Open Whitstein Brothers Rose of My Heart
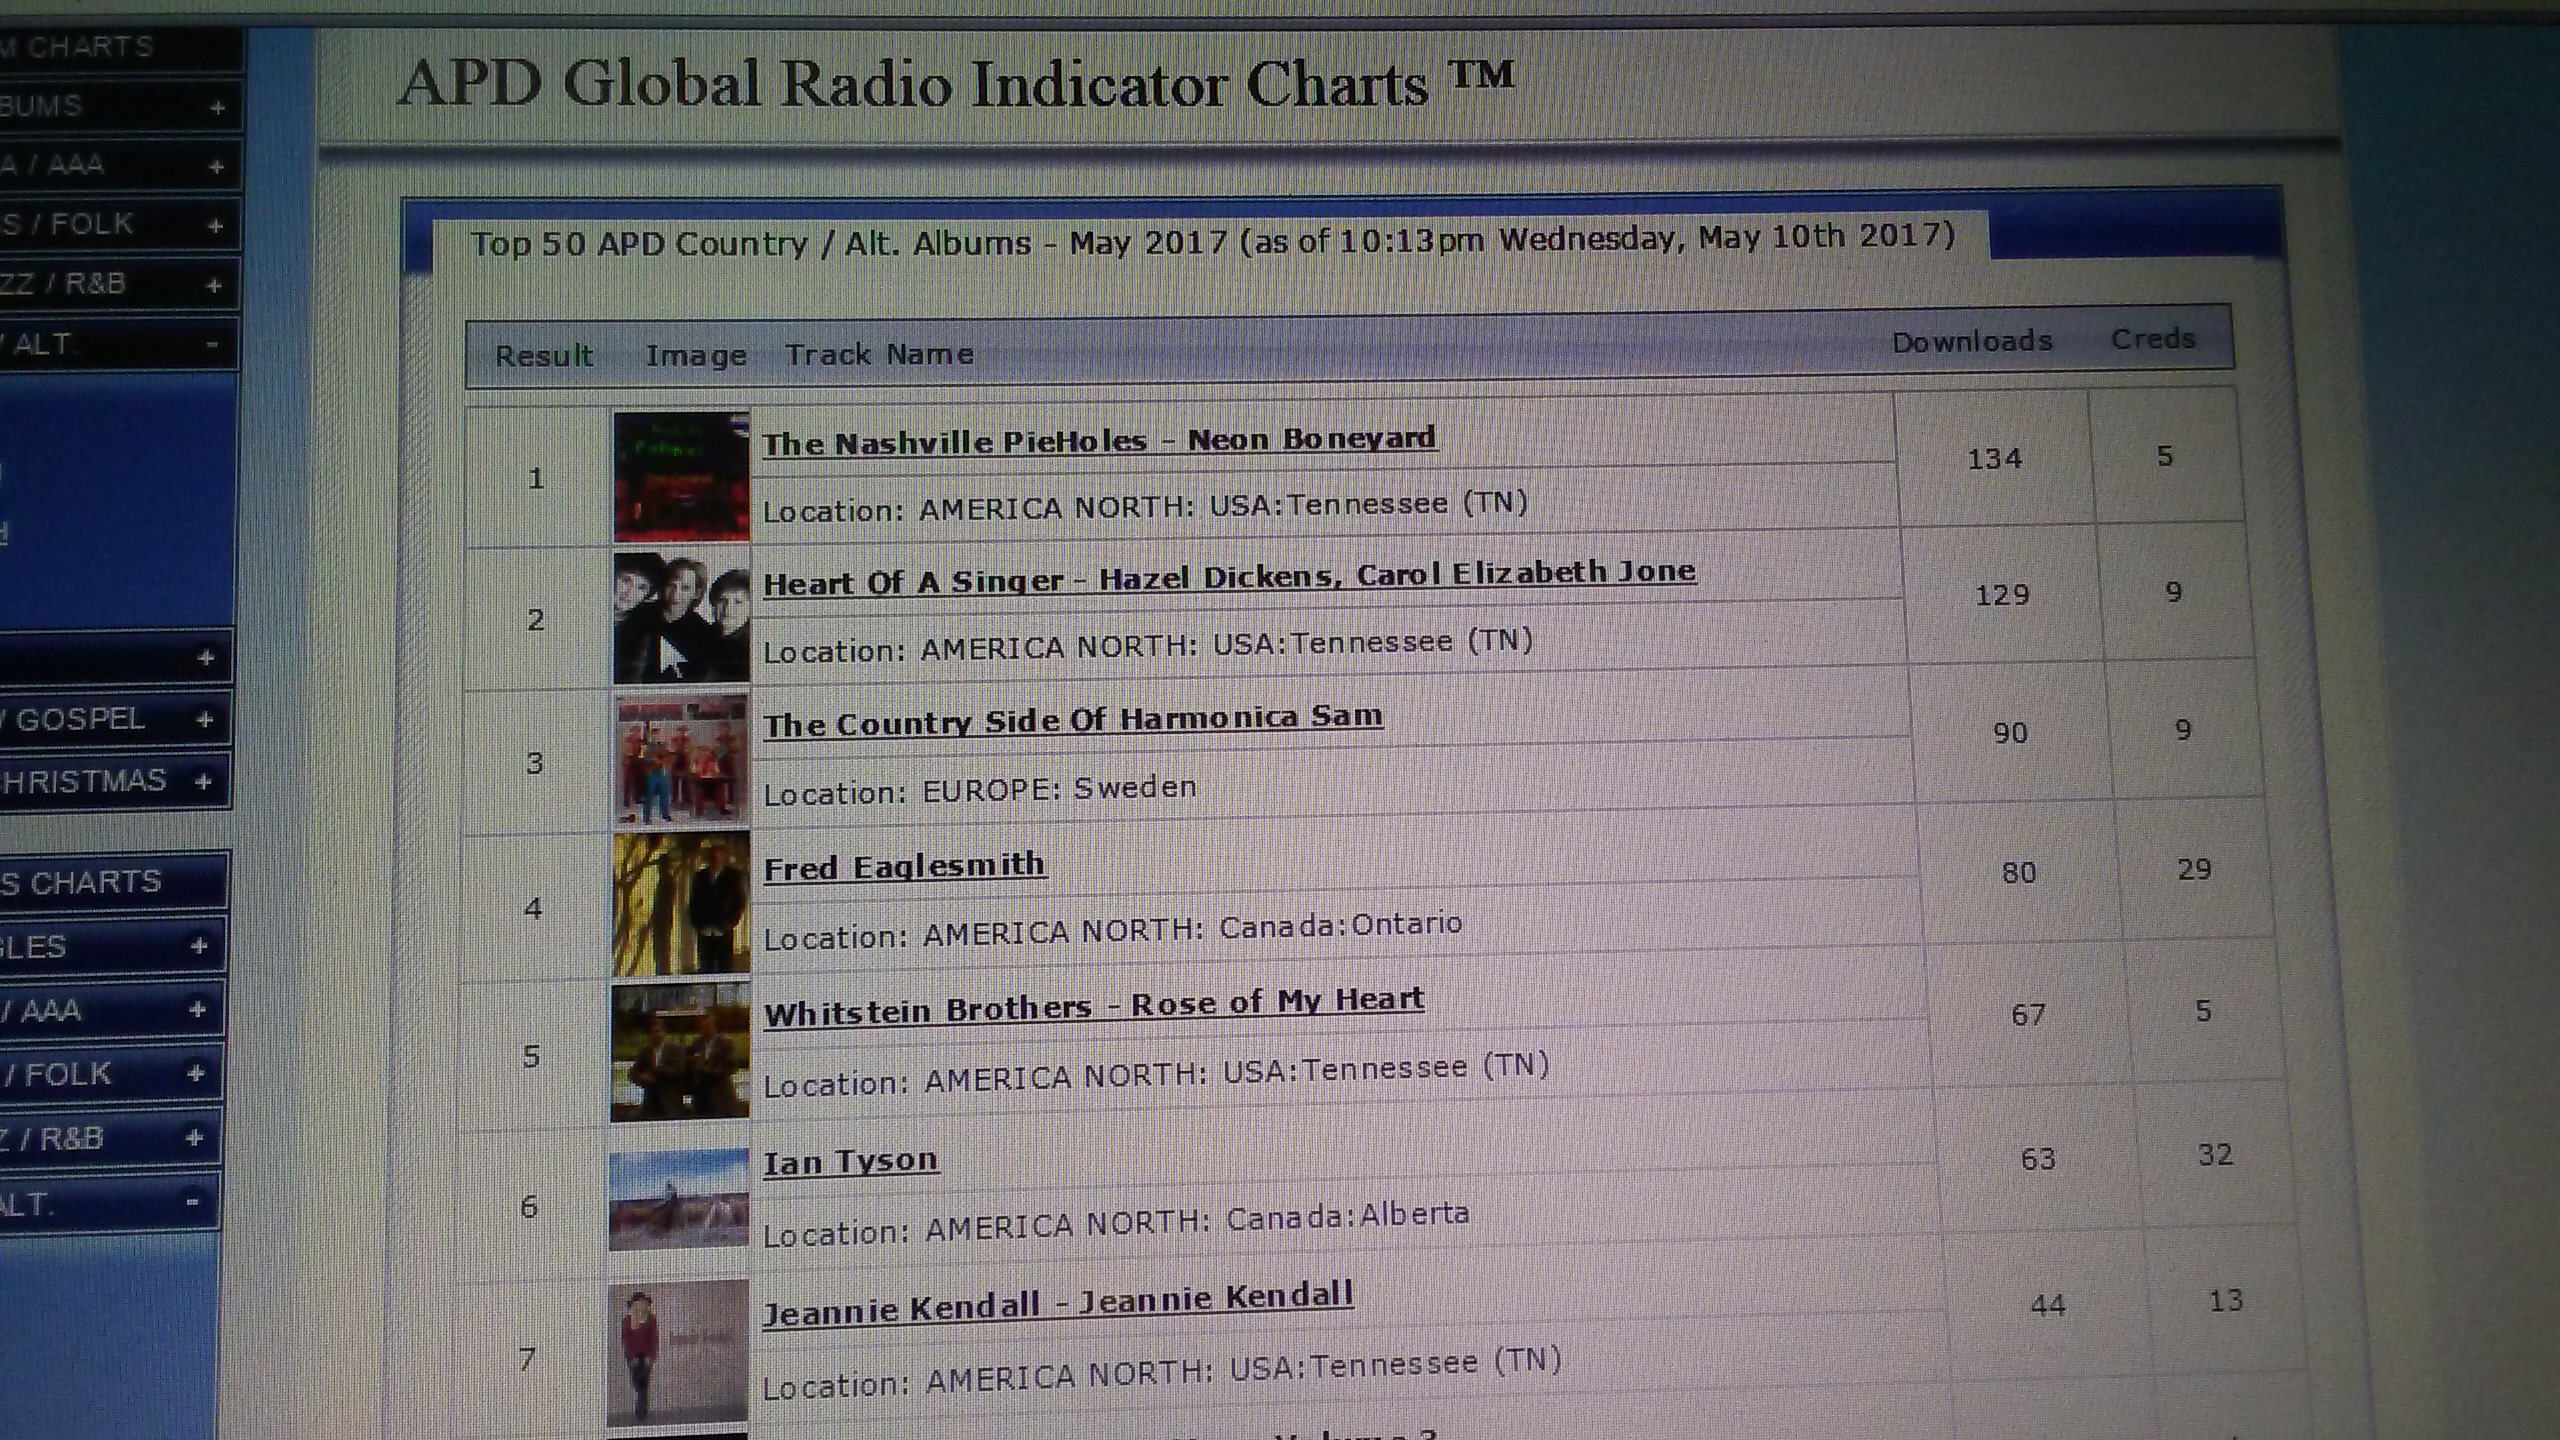The width and height of the screenshot is (2560, 1440). click(x=1093, y=1006)
